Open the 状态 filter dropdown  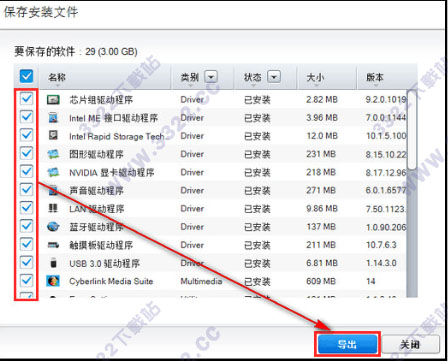(x=274, y=77)
